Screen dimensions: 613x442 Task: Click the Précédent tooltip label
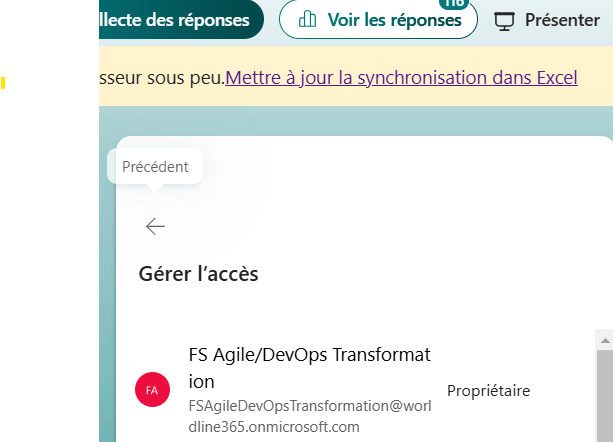coord(155,167)
